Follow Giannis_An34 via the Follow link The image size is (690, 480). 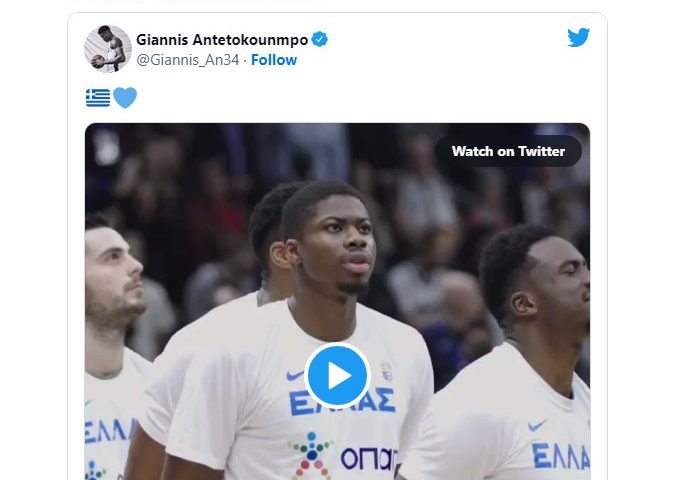274,60
